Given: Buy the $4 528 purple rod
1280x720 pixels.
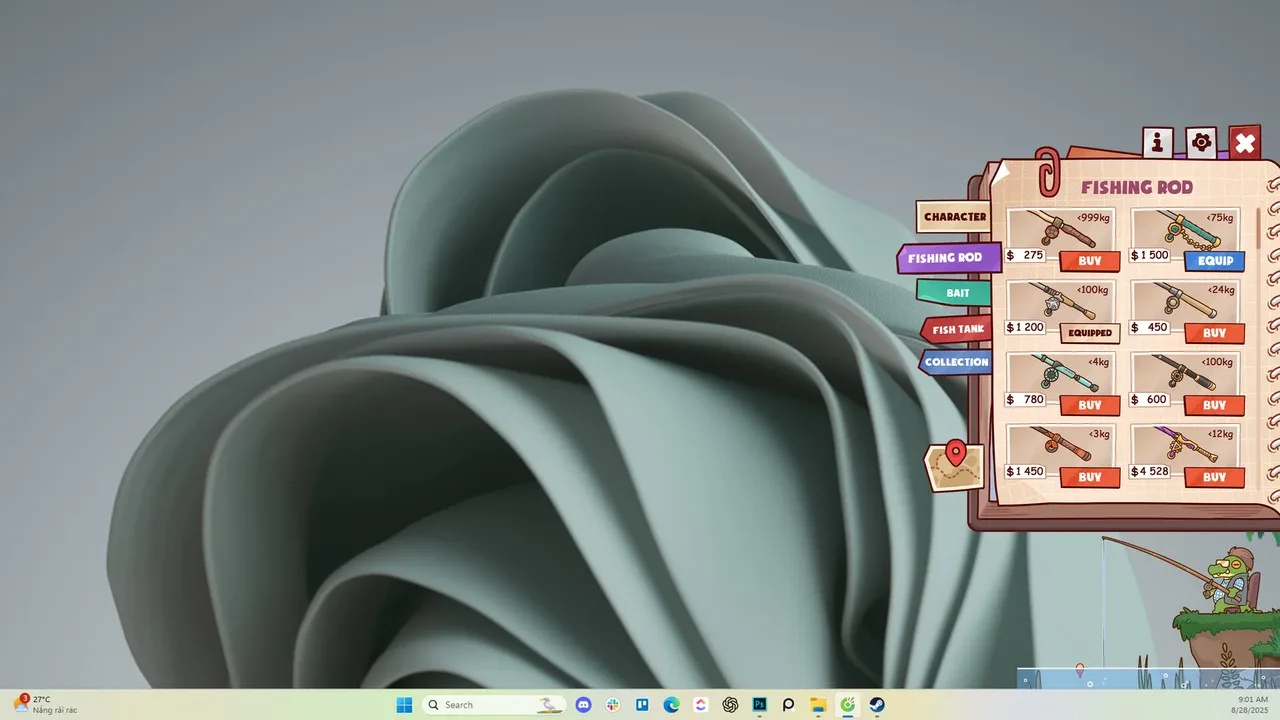Looking at the screenshot, I should [1214, 477].
